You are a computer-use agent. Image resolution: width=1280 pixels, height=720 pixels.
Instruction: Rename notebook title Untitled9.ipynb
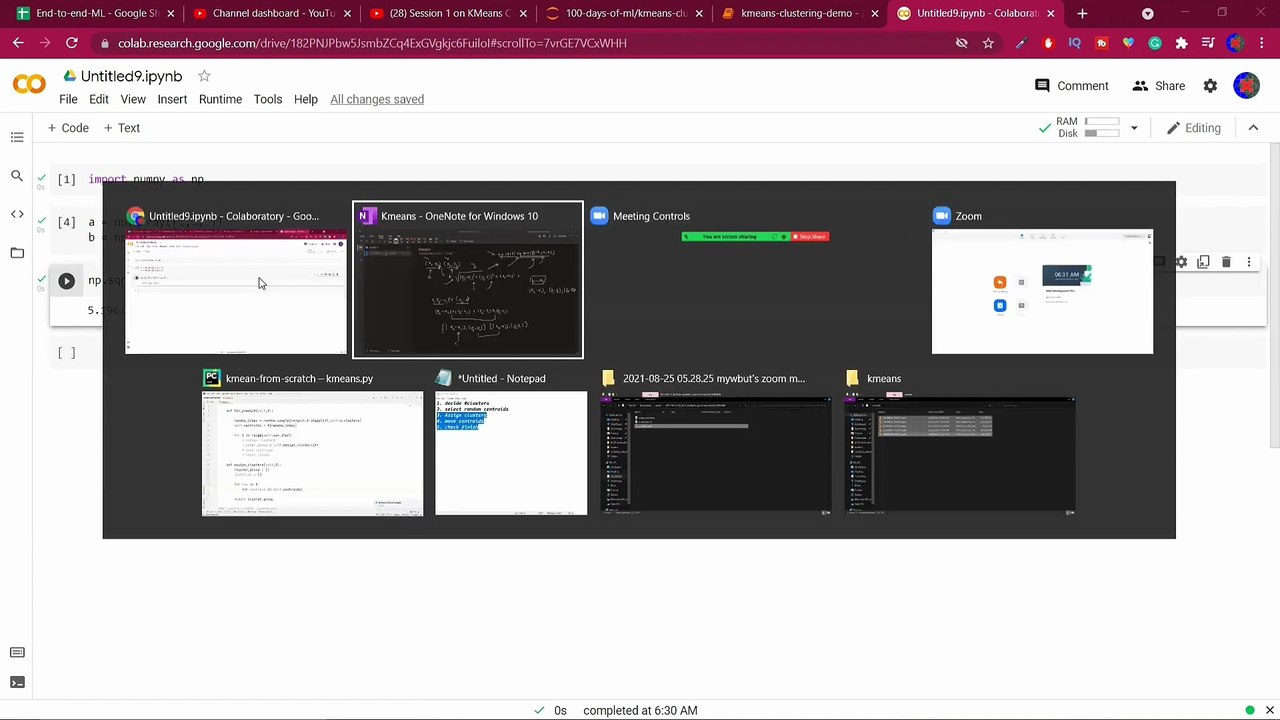tap(131, 76)
